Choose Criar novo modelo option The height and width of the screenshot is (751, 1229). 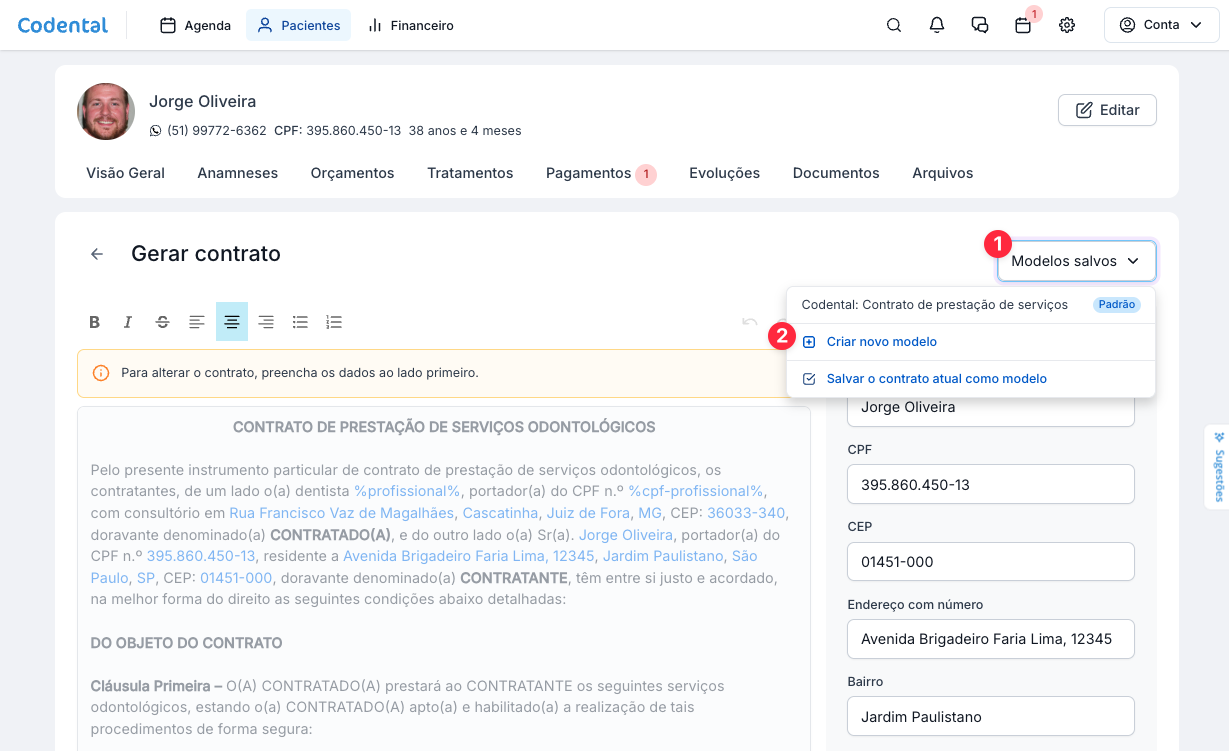coord(881,342)
